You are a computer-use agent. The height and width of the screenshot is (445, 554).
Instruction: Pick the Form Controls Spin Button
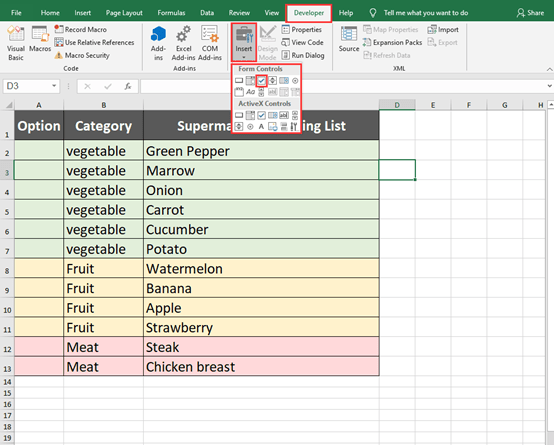tap(273, 81)
